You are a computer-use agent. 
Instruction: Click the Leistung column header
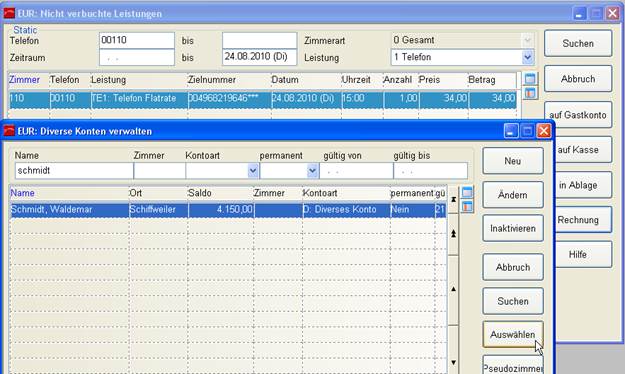pos(139,80)
